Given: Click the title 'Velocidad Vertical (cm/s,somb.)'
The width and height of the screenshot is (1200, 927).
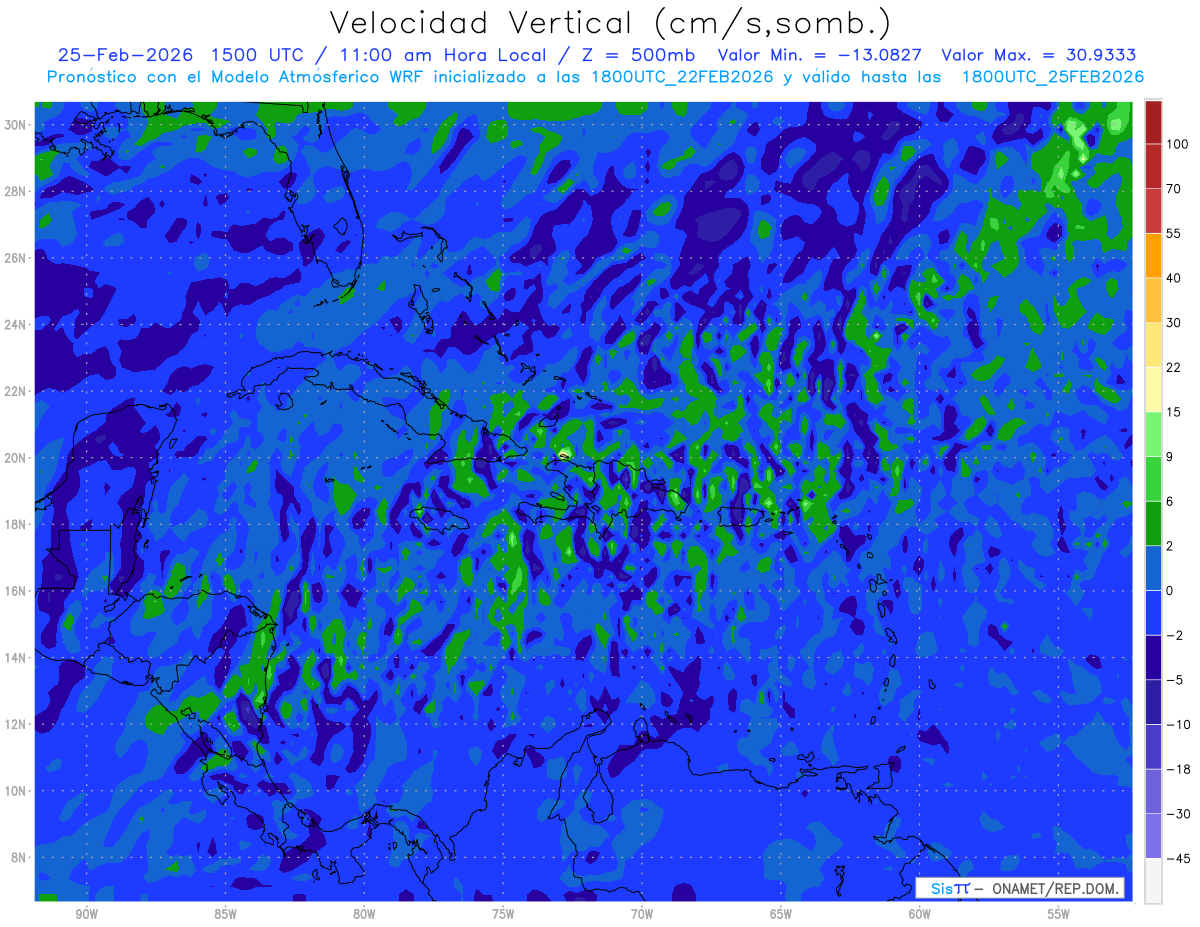Looking at the screenshot, I should point(609,23).
